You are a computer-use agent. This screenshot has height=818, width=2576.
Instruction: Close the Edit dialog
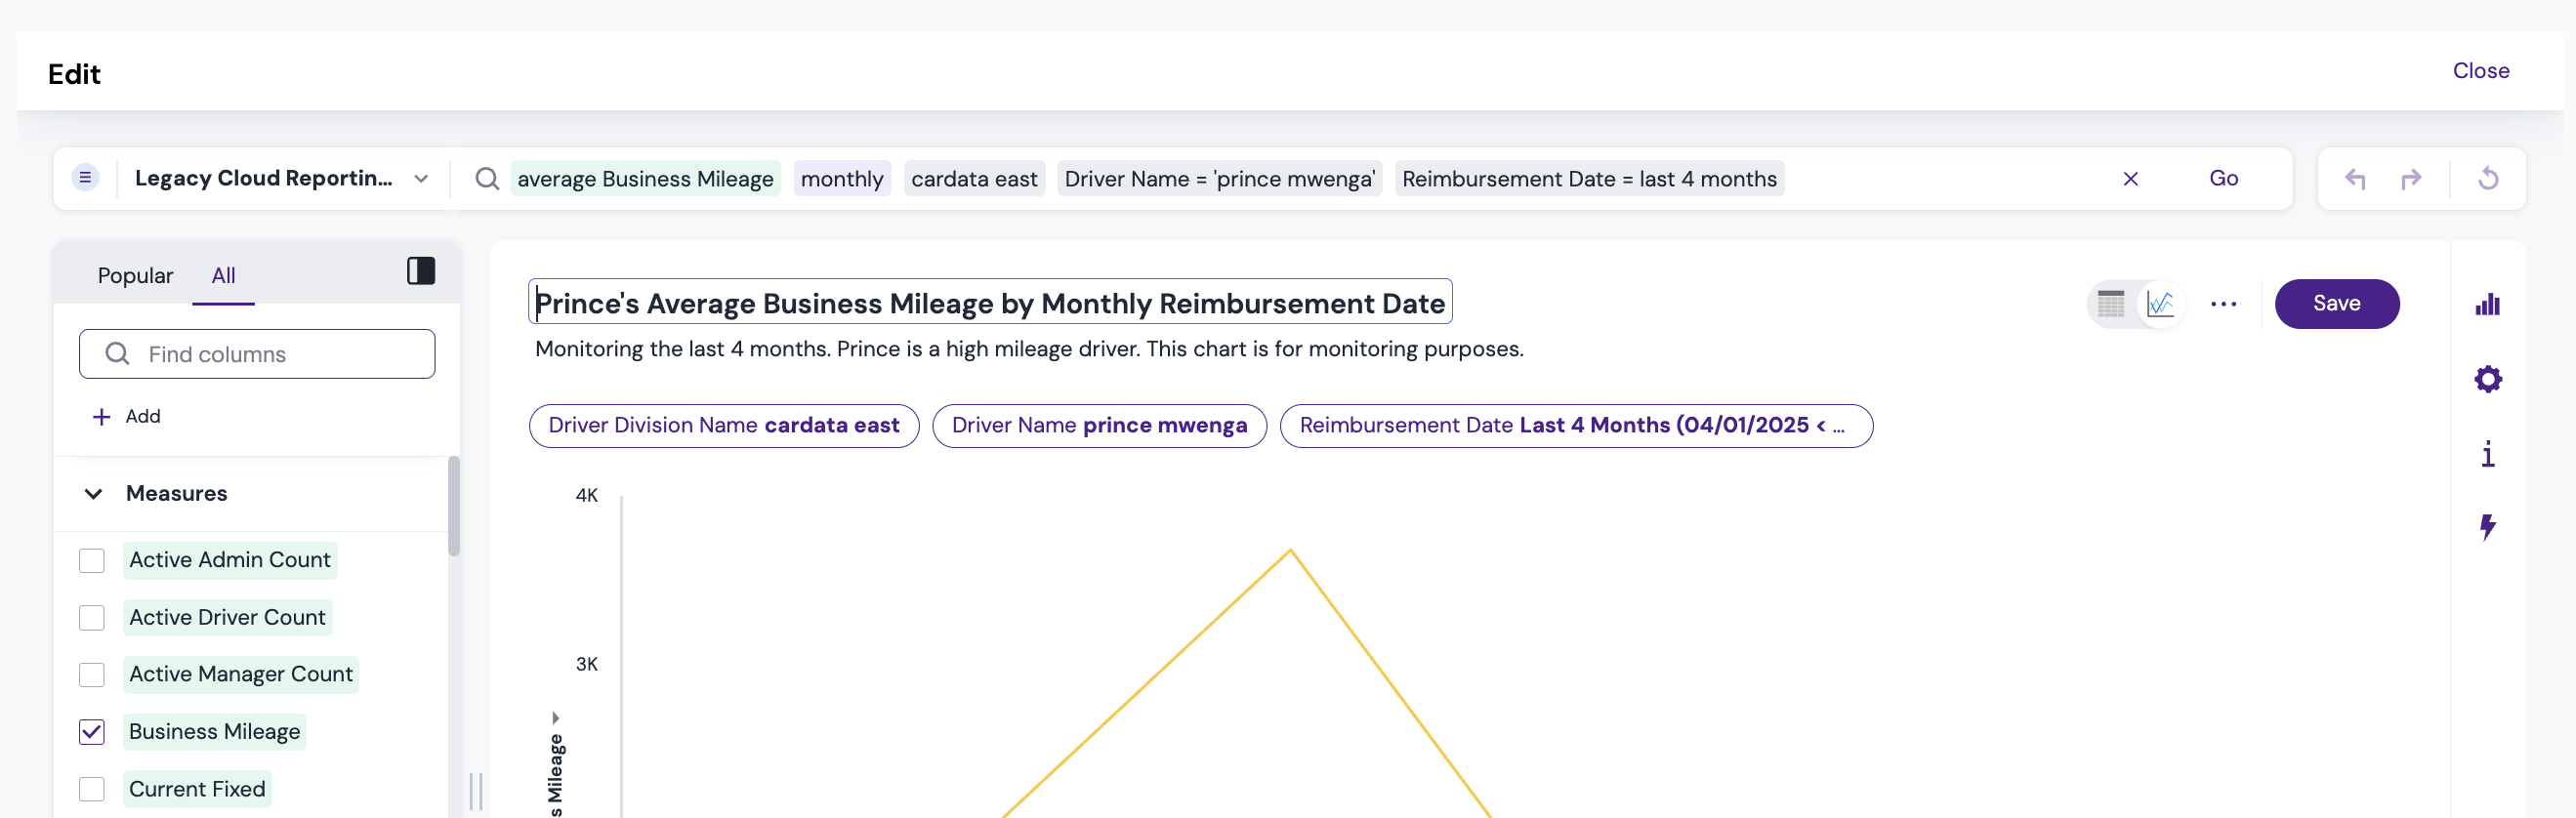2480,71
